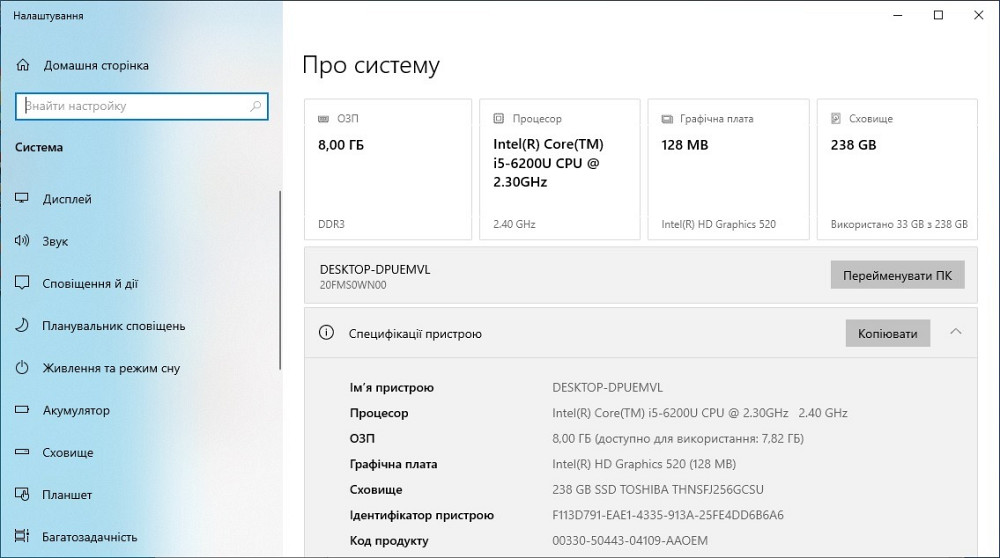Click the Графічна плата 128 MB card
The width and height of the screenshot is (1000, 558).
(728, 170)
